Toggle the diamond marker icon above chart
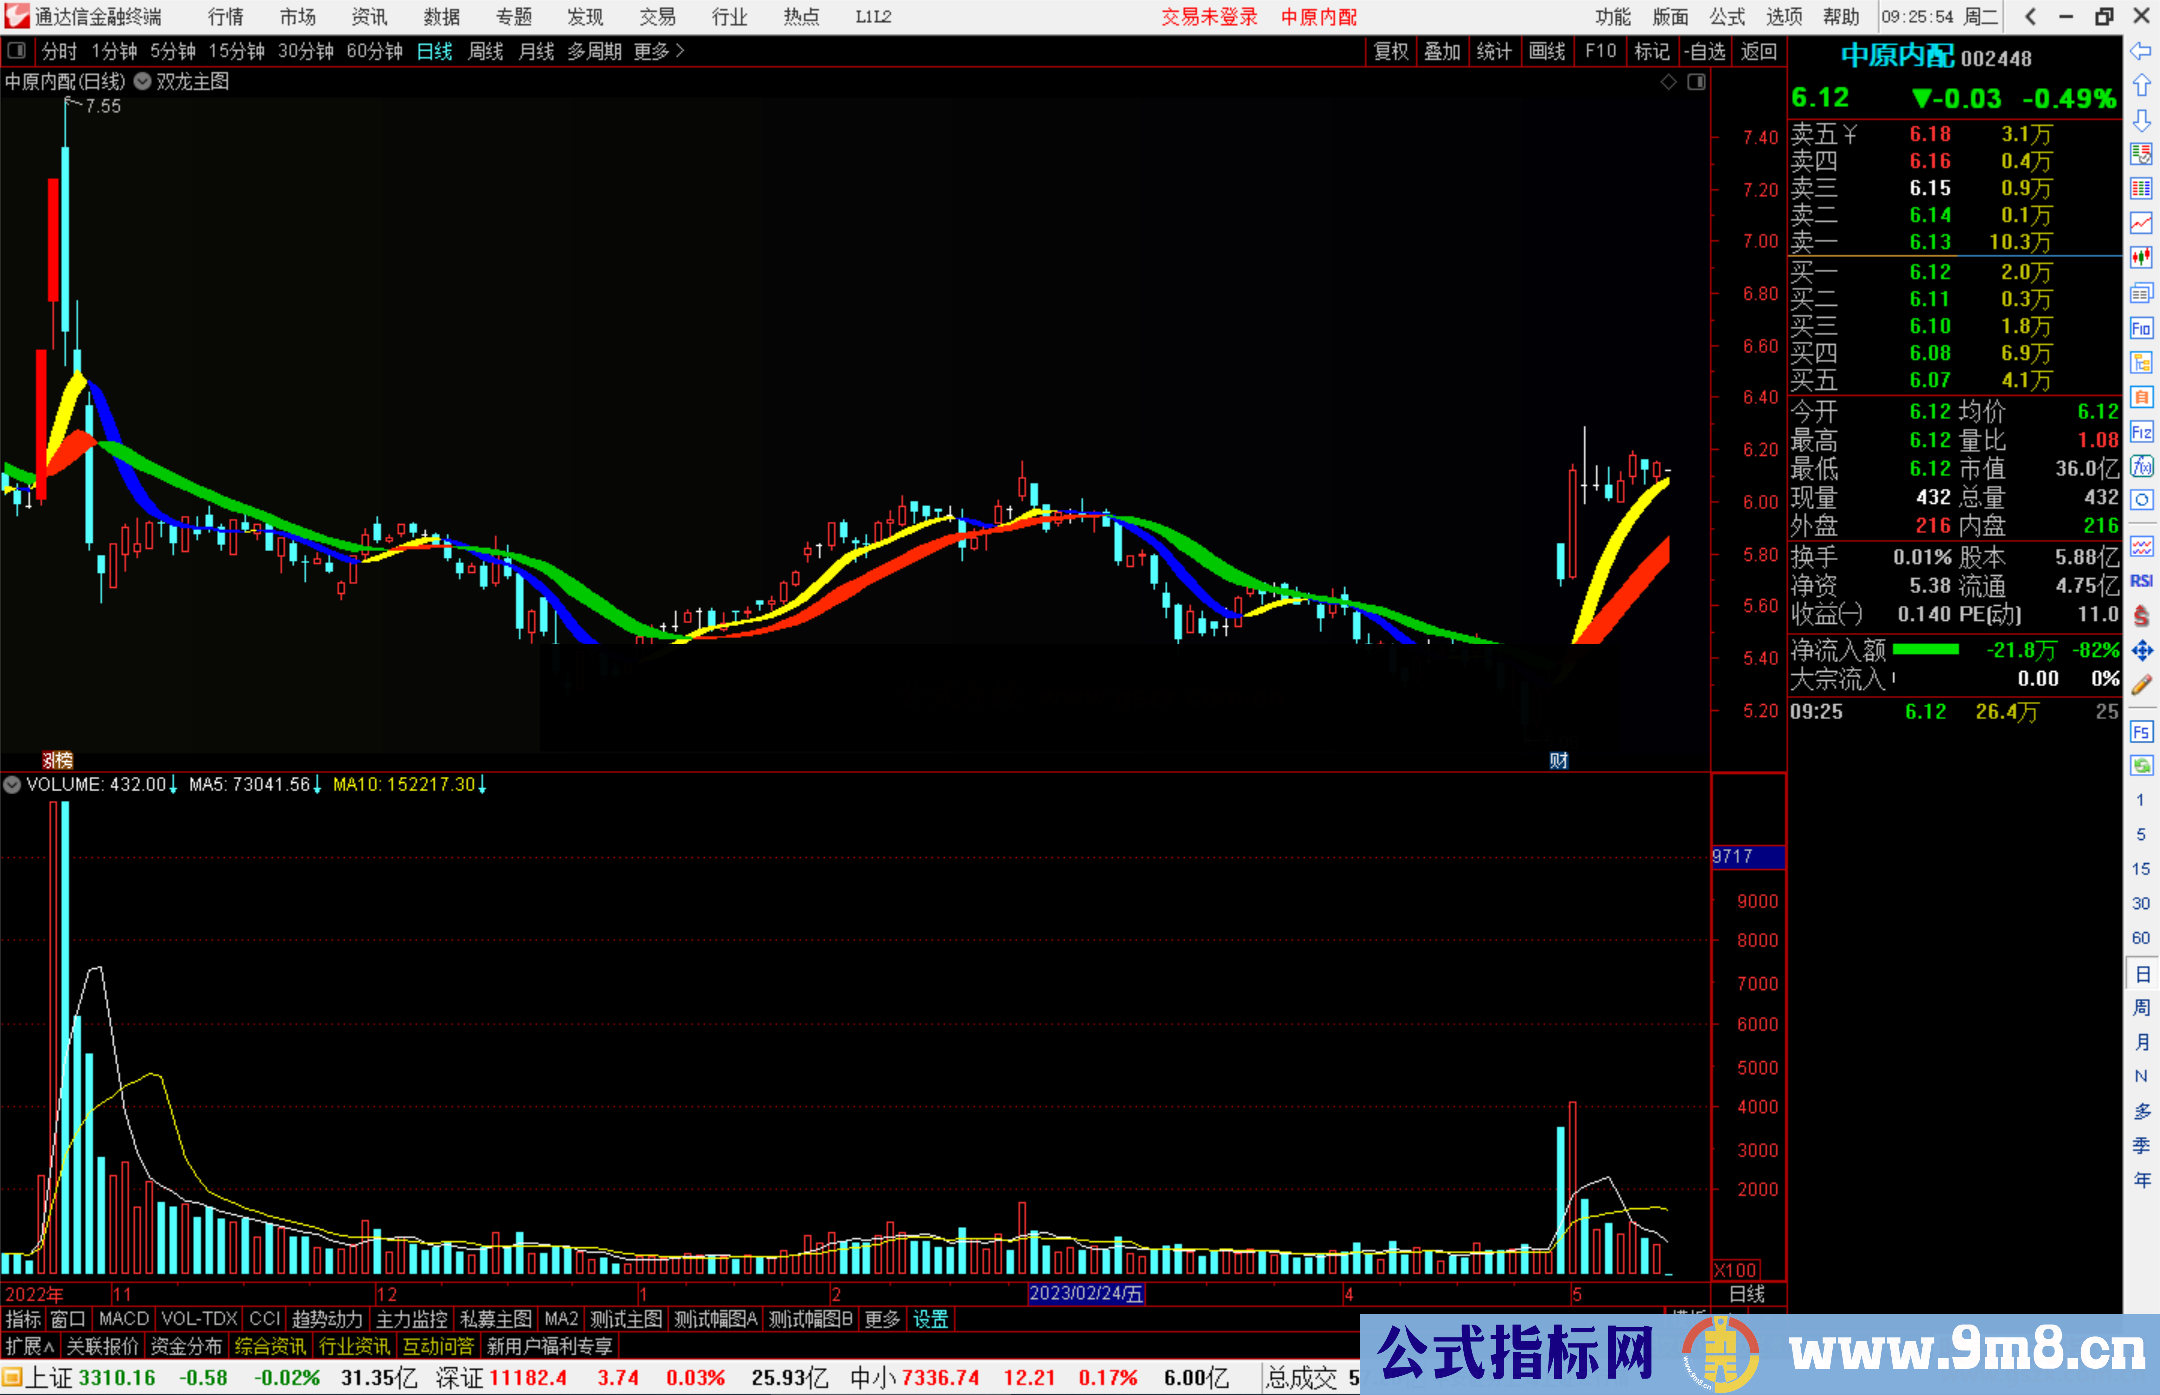This screenshot has height=1395, width=2160. [1668, 82]
